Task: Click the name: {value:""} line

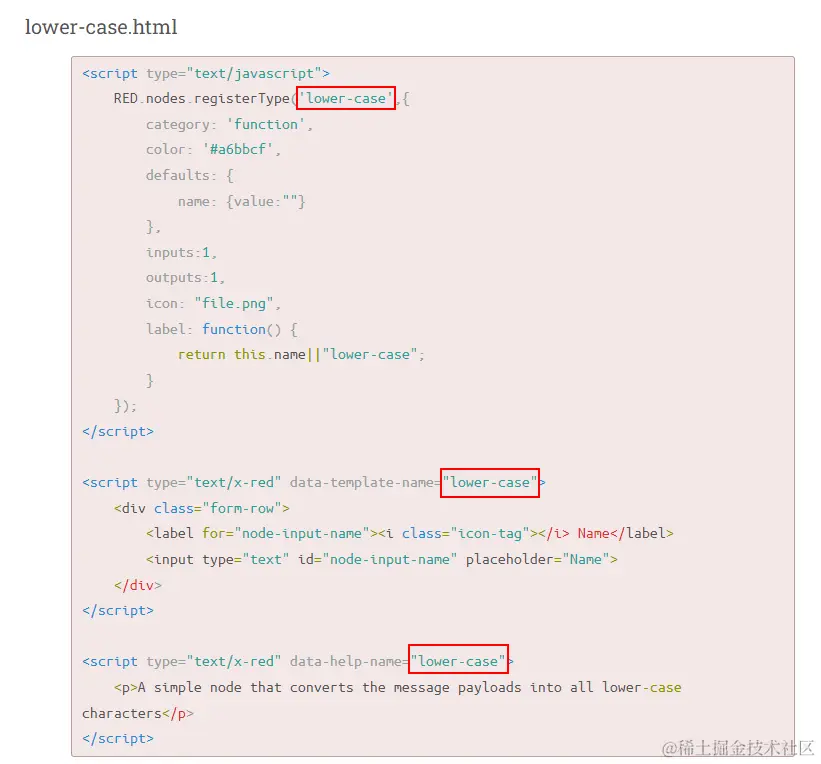Action: (241, 201)
